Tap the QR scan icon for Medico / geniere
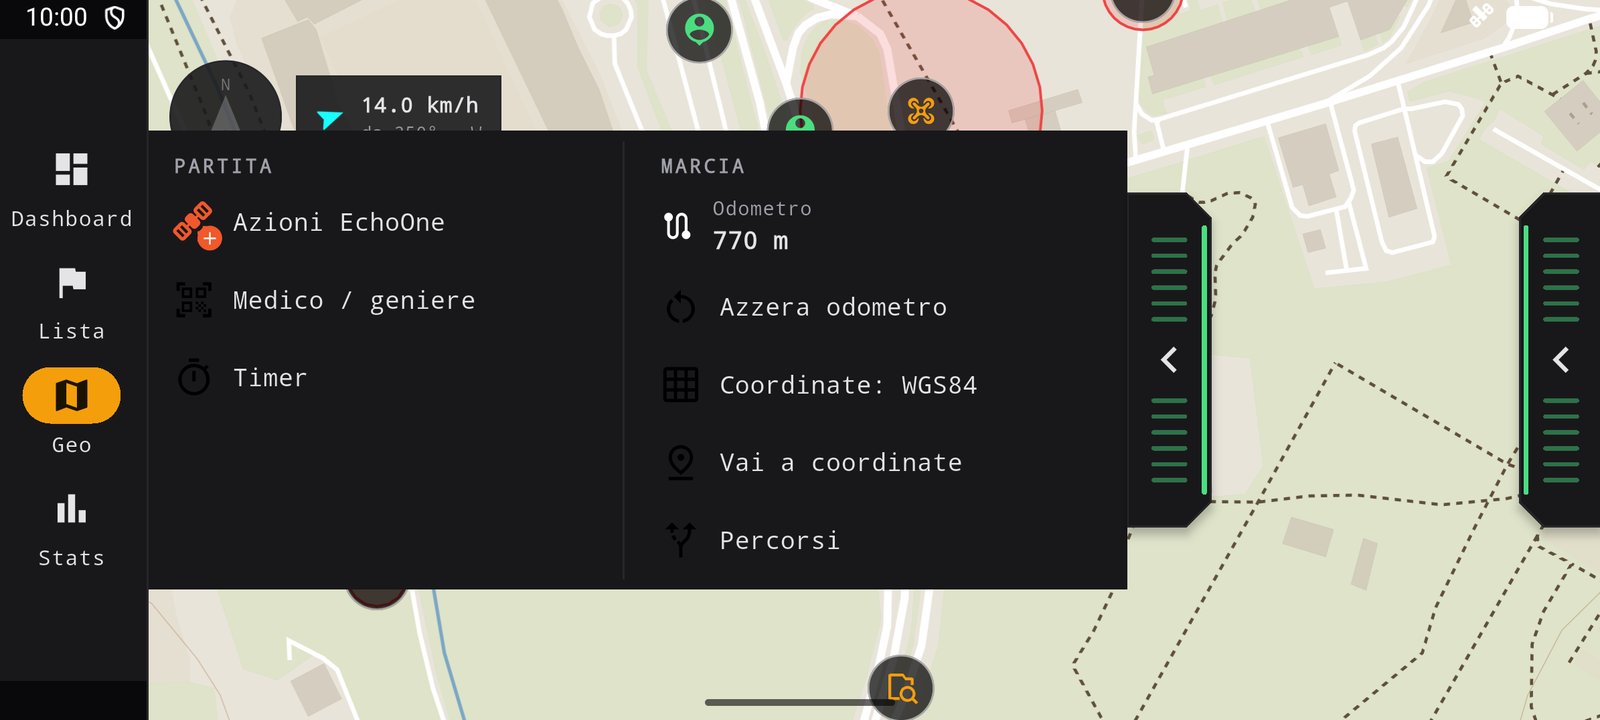 point(194,300)
